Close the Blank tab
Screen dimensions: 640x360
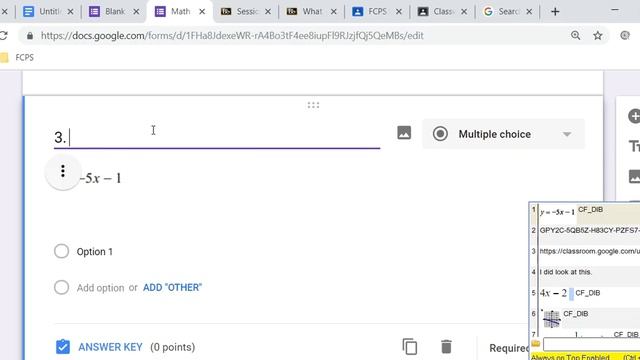136,12
